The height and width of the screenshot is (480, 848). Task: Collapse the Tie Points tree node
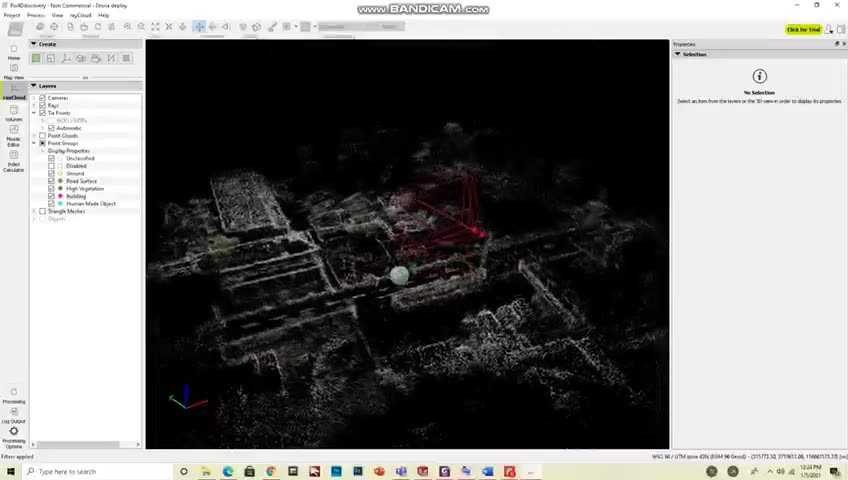[x=34, y=113]
